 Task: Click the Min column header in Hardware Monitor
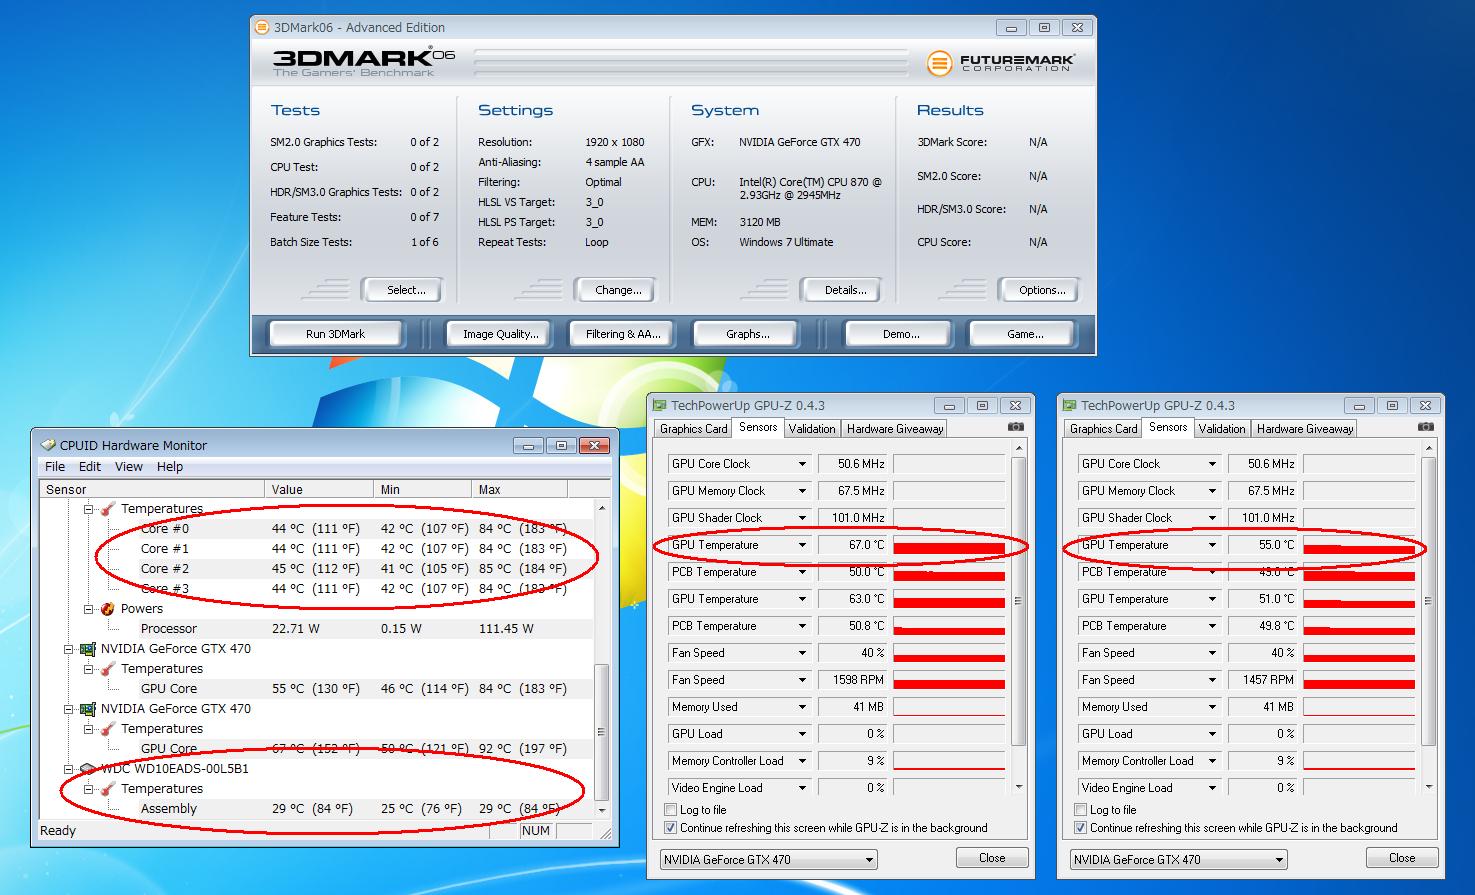(x=423, y=489)
